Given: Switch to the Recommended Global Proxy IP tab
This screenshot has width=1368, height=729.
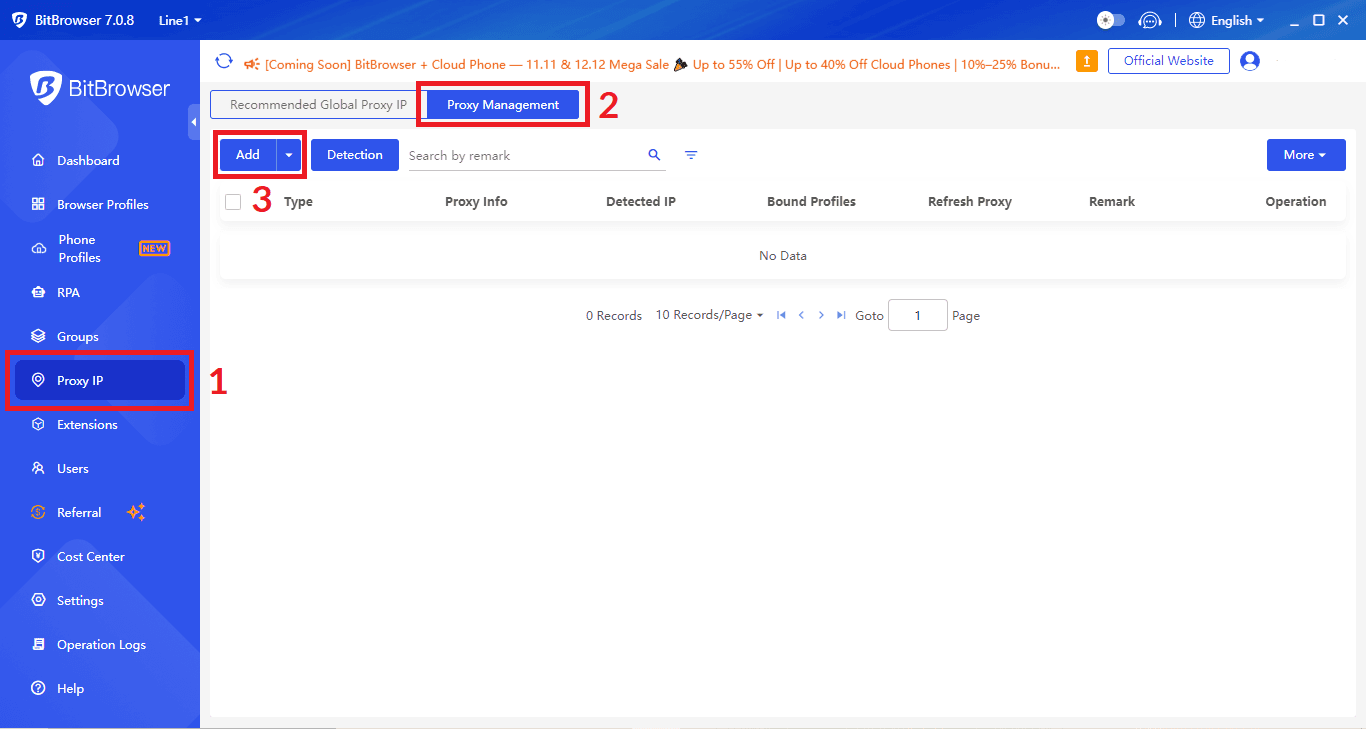Looking at the screenshot, I should pos(313,104).
